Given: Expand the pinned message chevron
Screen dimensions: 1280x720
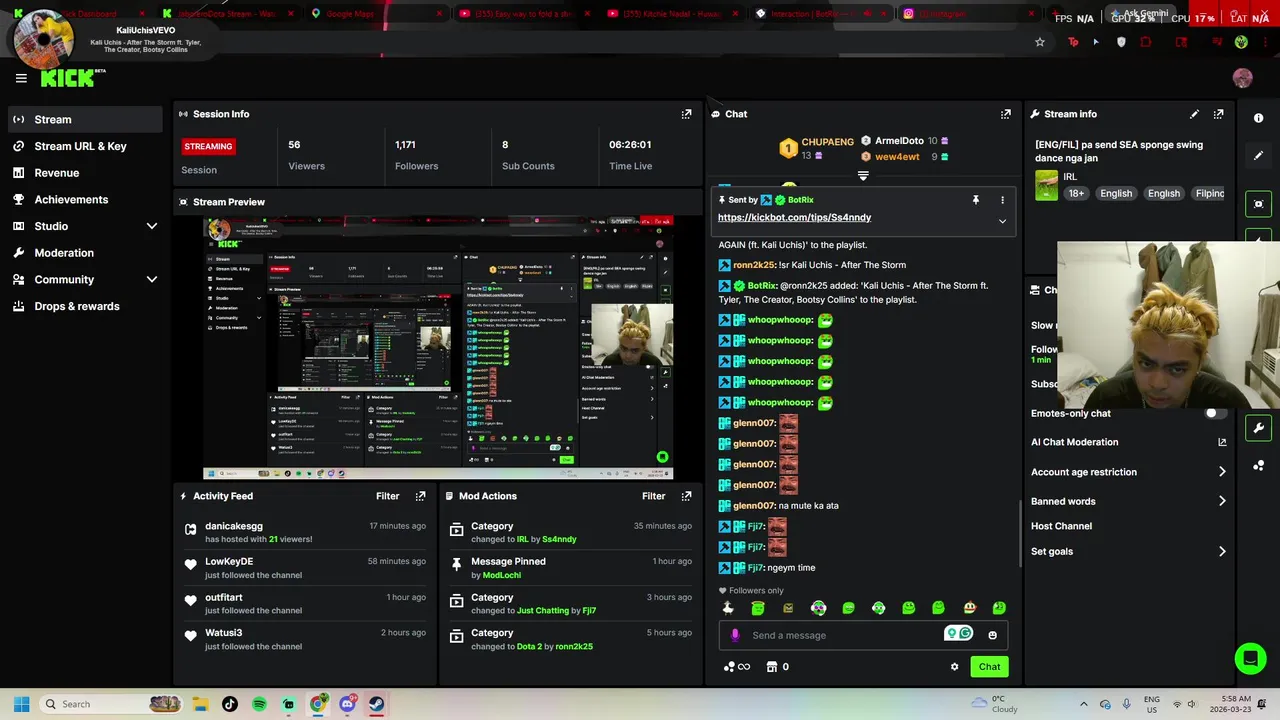Looking at the screenshot, I should [1002, 221].
